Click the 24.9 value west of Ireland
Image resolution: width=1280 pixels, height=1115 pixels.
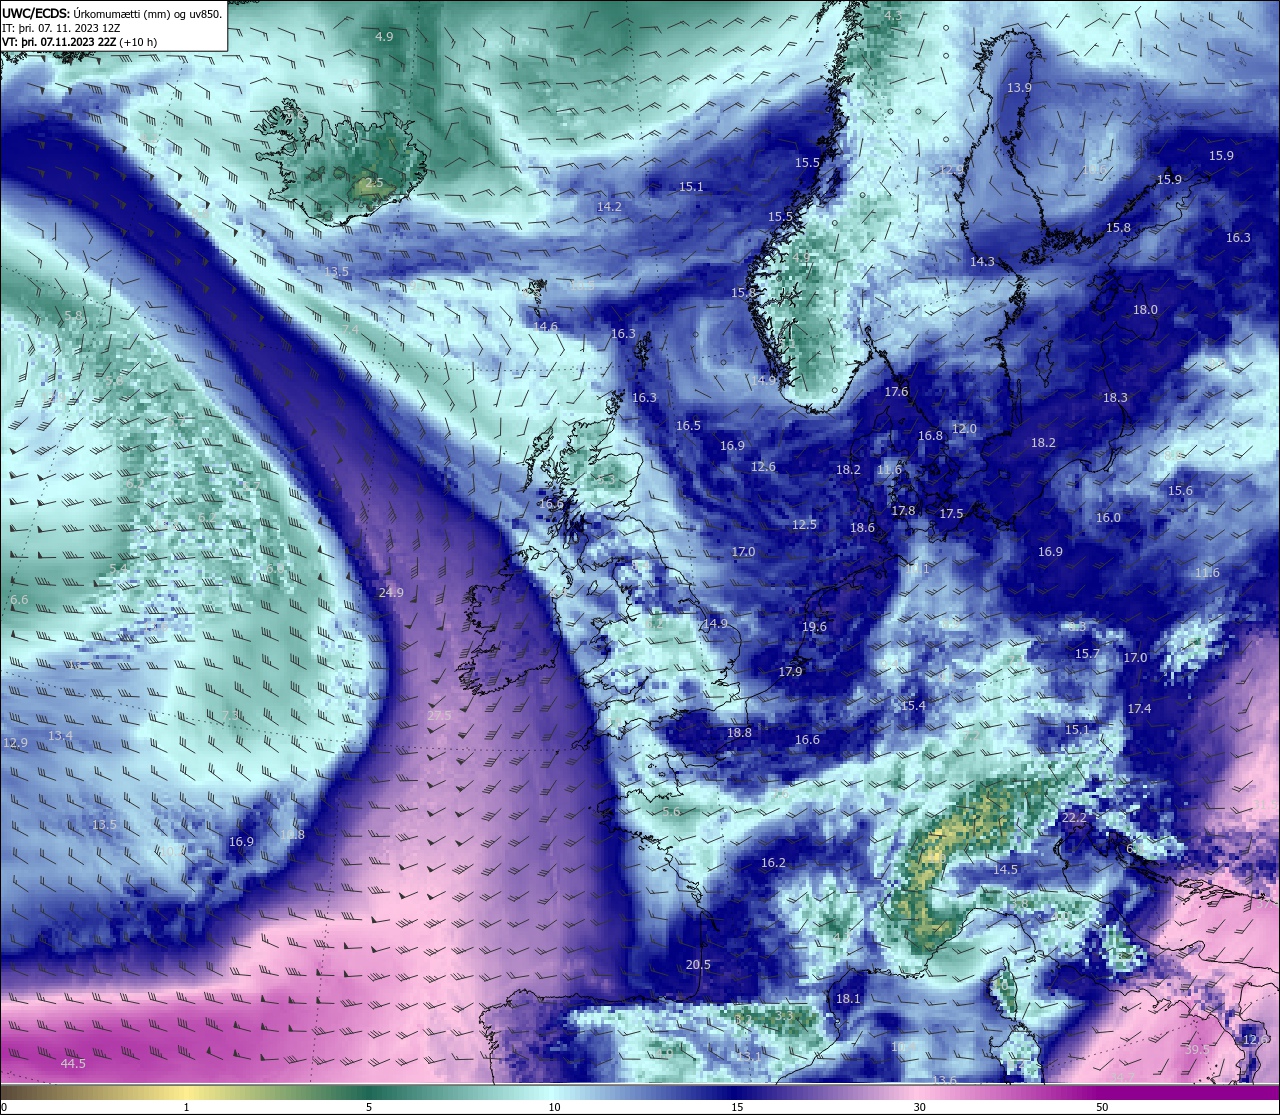391,593
